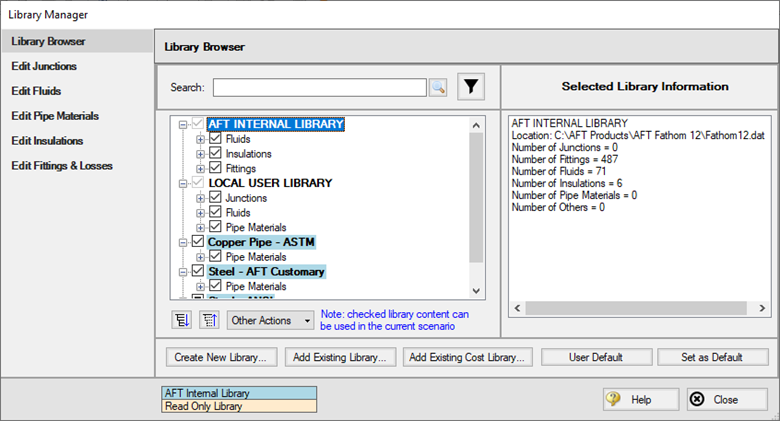Toggle AFT Internal Library Fittings checkbox
The image size is (780, 421).
[x=215, y=168]
